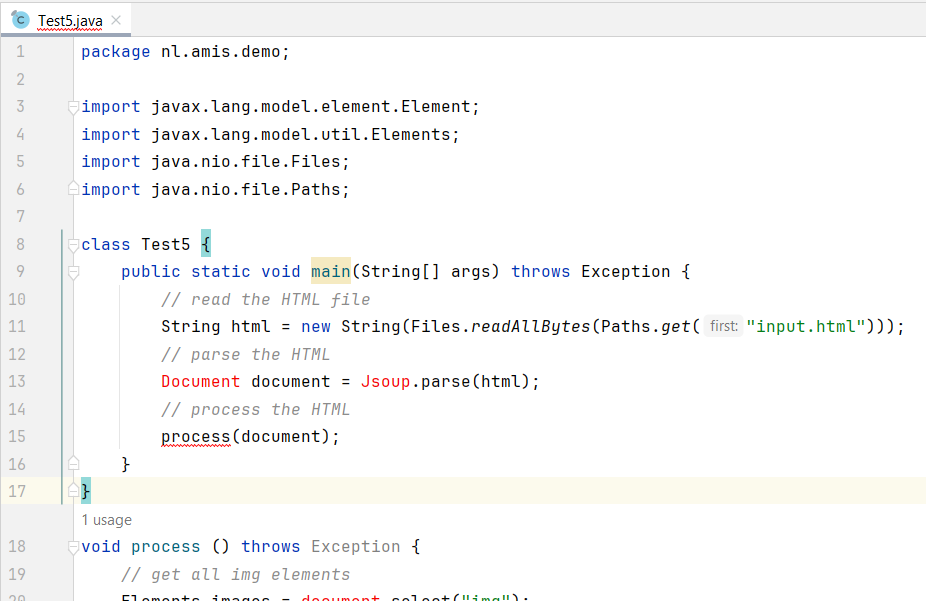The width and height of the screenshot is (926, 601).
Task: Open the "1 usage" hint above process
Action: [x=106, y=520]
